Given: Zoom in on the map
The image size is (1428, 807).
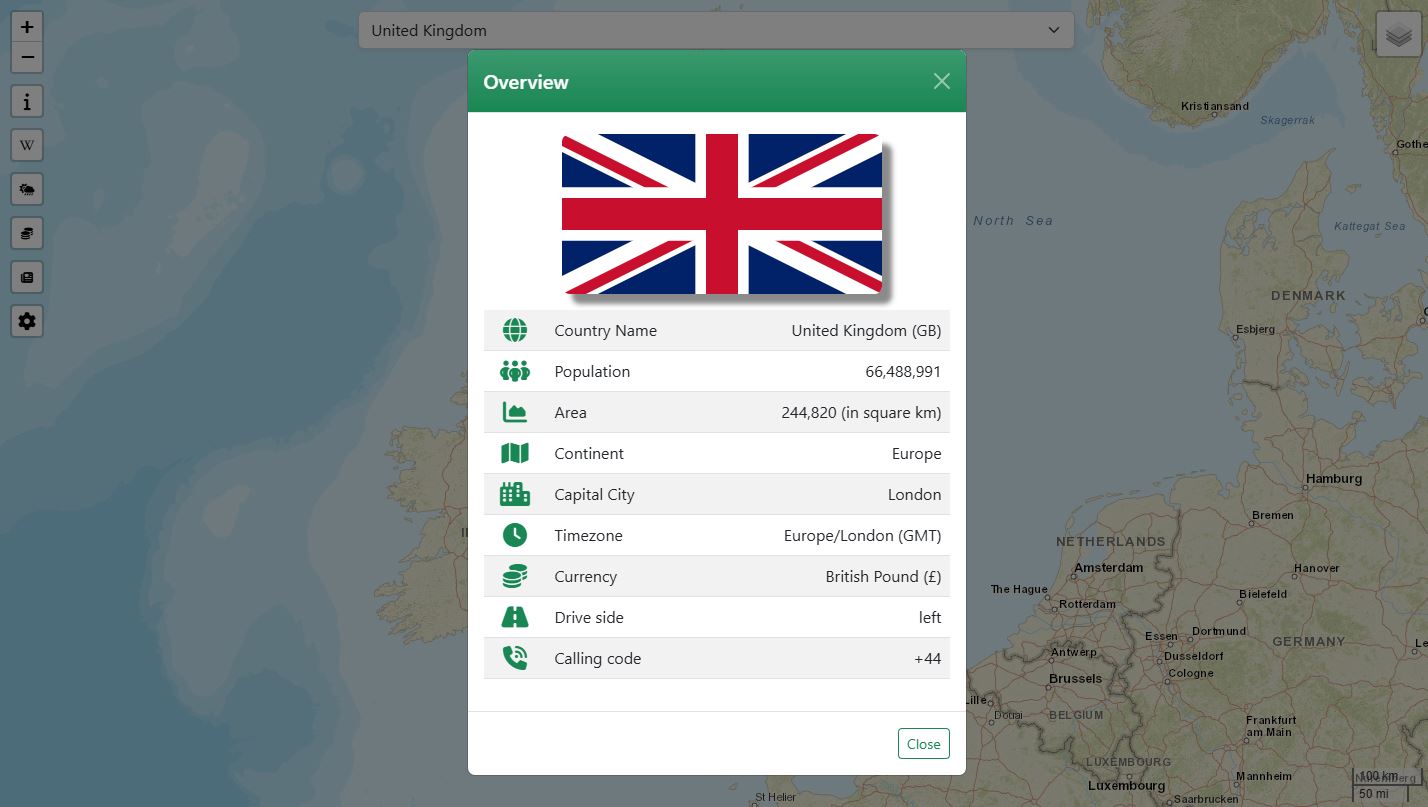Looking at the screenshot, I should (27, 27).
